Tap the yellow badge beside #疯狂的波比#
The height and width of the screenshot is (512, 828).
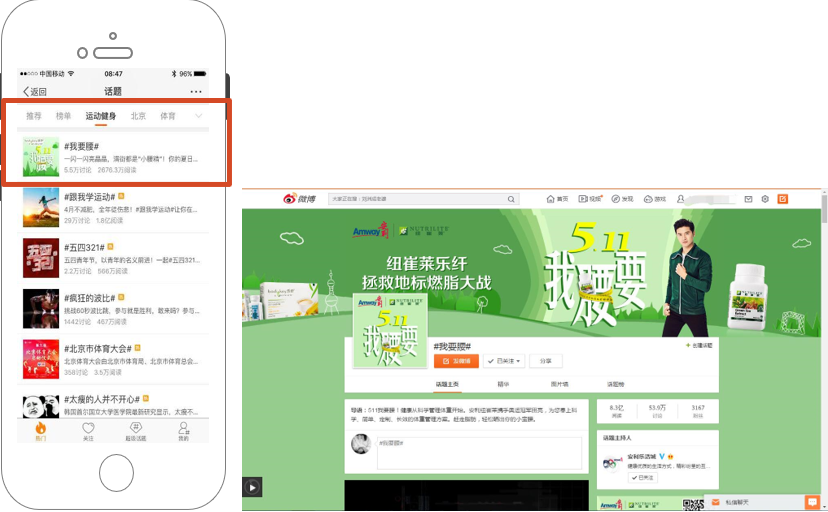click(121, 297)
